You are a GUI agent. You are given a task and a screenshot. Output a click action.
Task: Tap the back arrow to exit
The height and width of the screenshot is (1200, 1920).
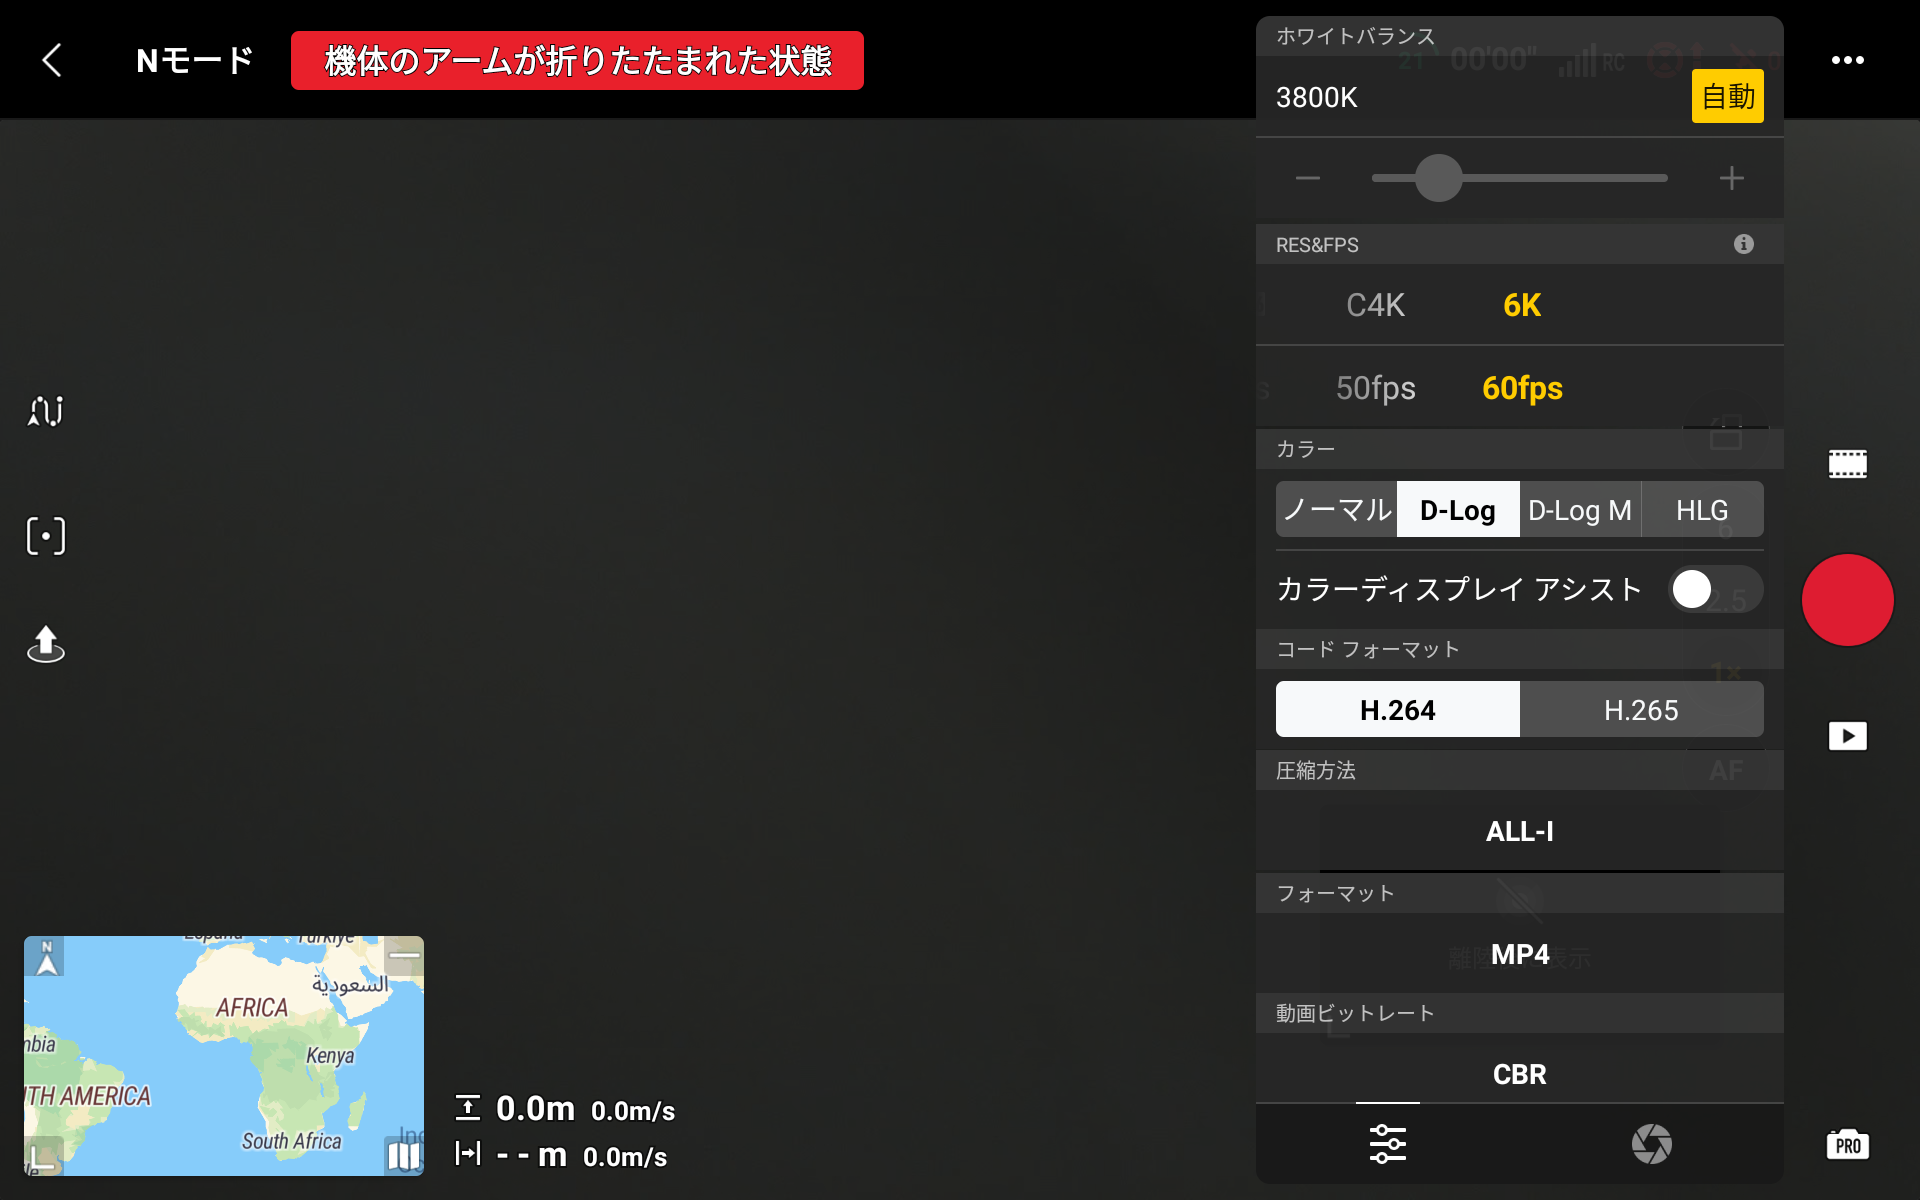pyautogui.click(x=52, y=60)
